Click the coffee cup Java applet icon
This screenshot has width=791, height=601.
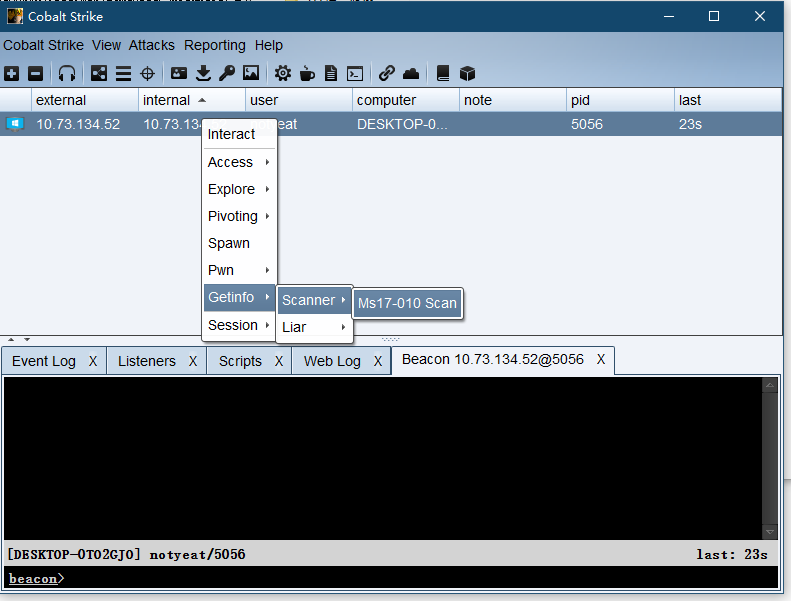point(307,74)
